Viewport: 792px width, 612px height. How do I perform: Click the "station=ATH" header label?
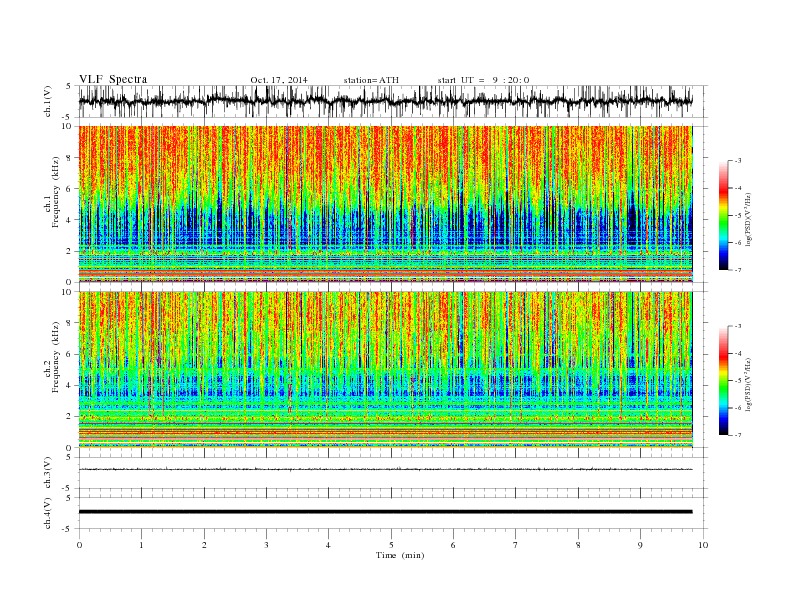click(371, 80)
